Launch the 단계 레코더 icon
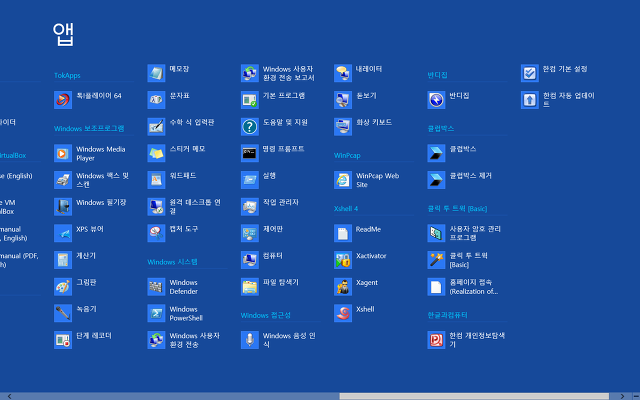 pyautogui.click(x=63, y=340)
